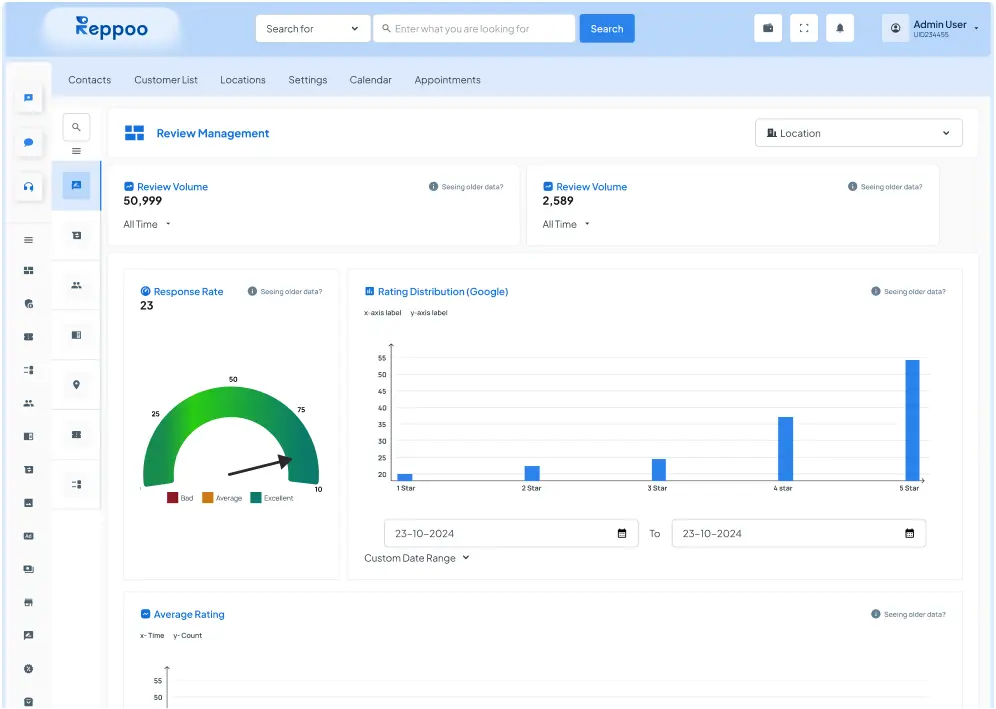
Task: Open calendar picker for the end date
Action: (x=910, y=534)
